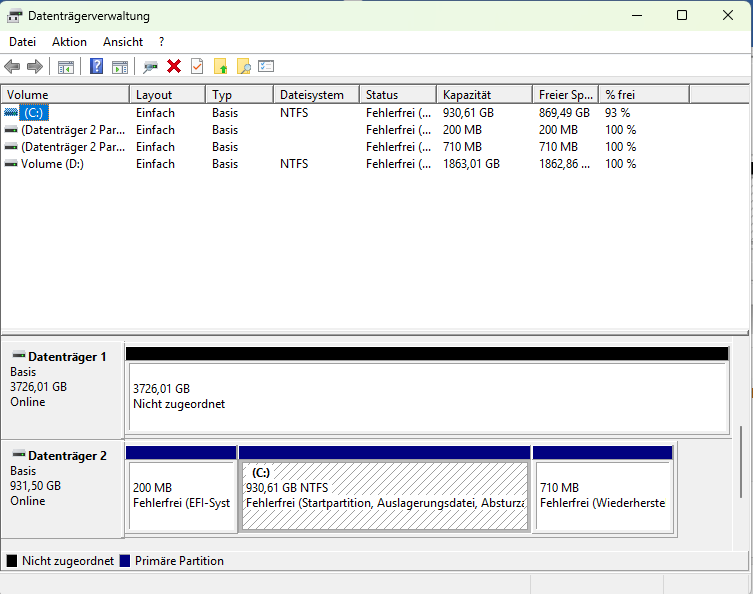
Task: Toggle the action pane toolbar icon
Action: click(120, 67)
